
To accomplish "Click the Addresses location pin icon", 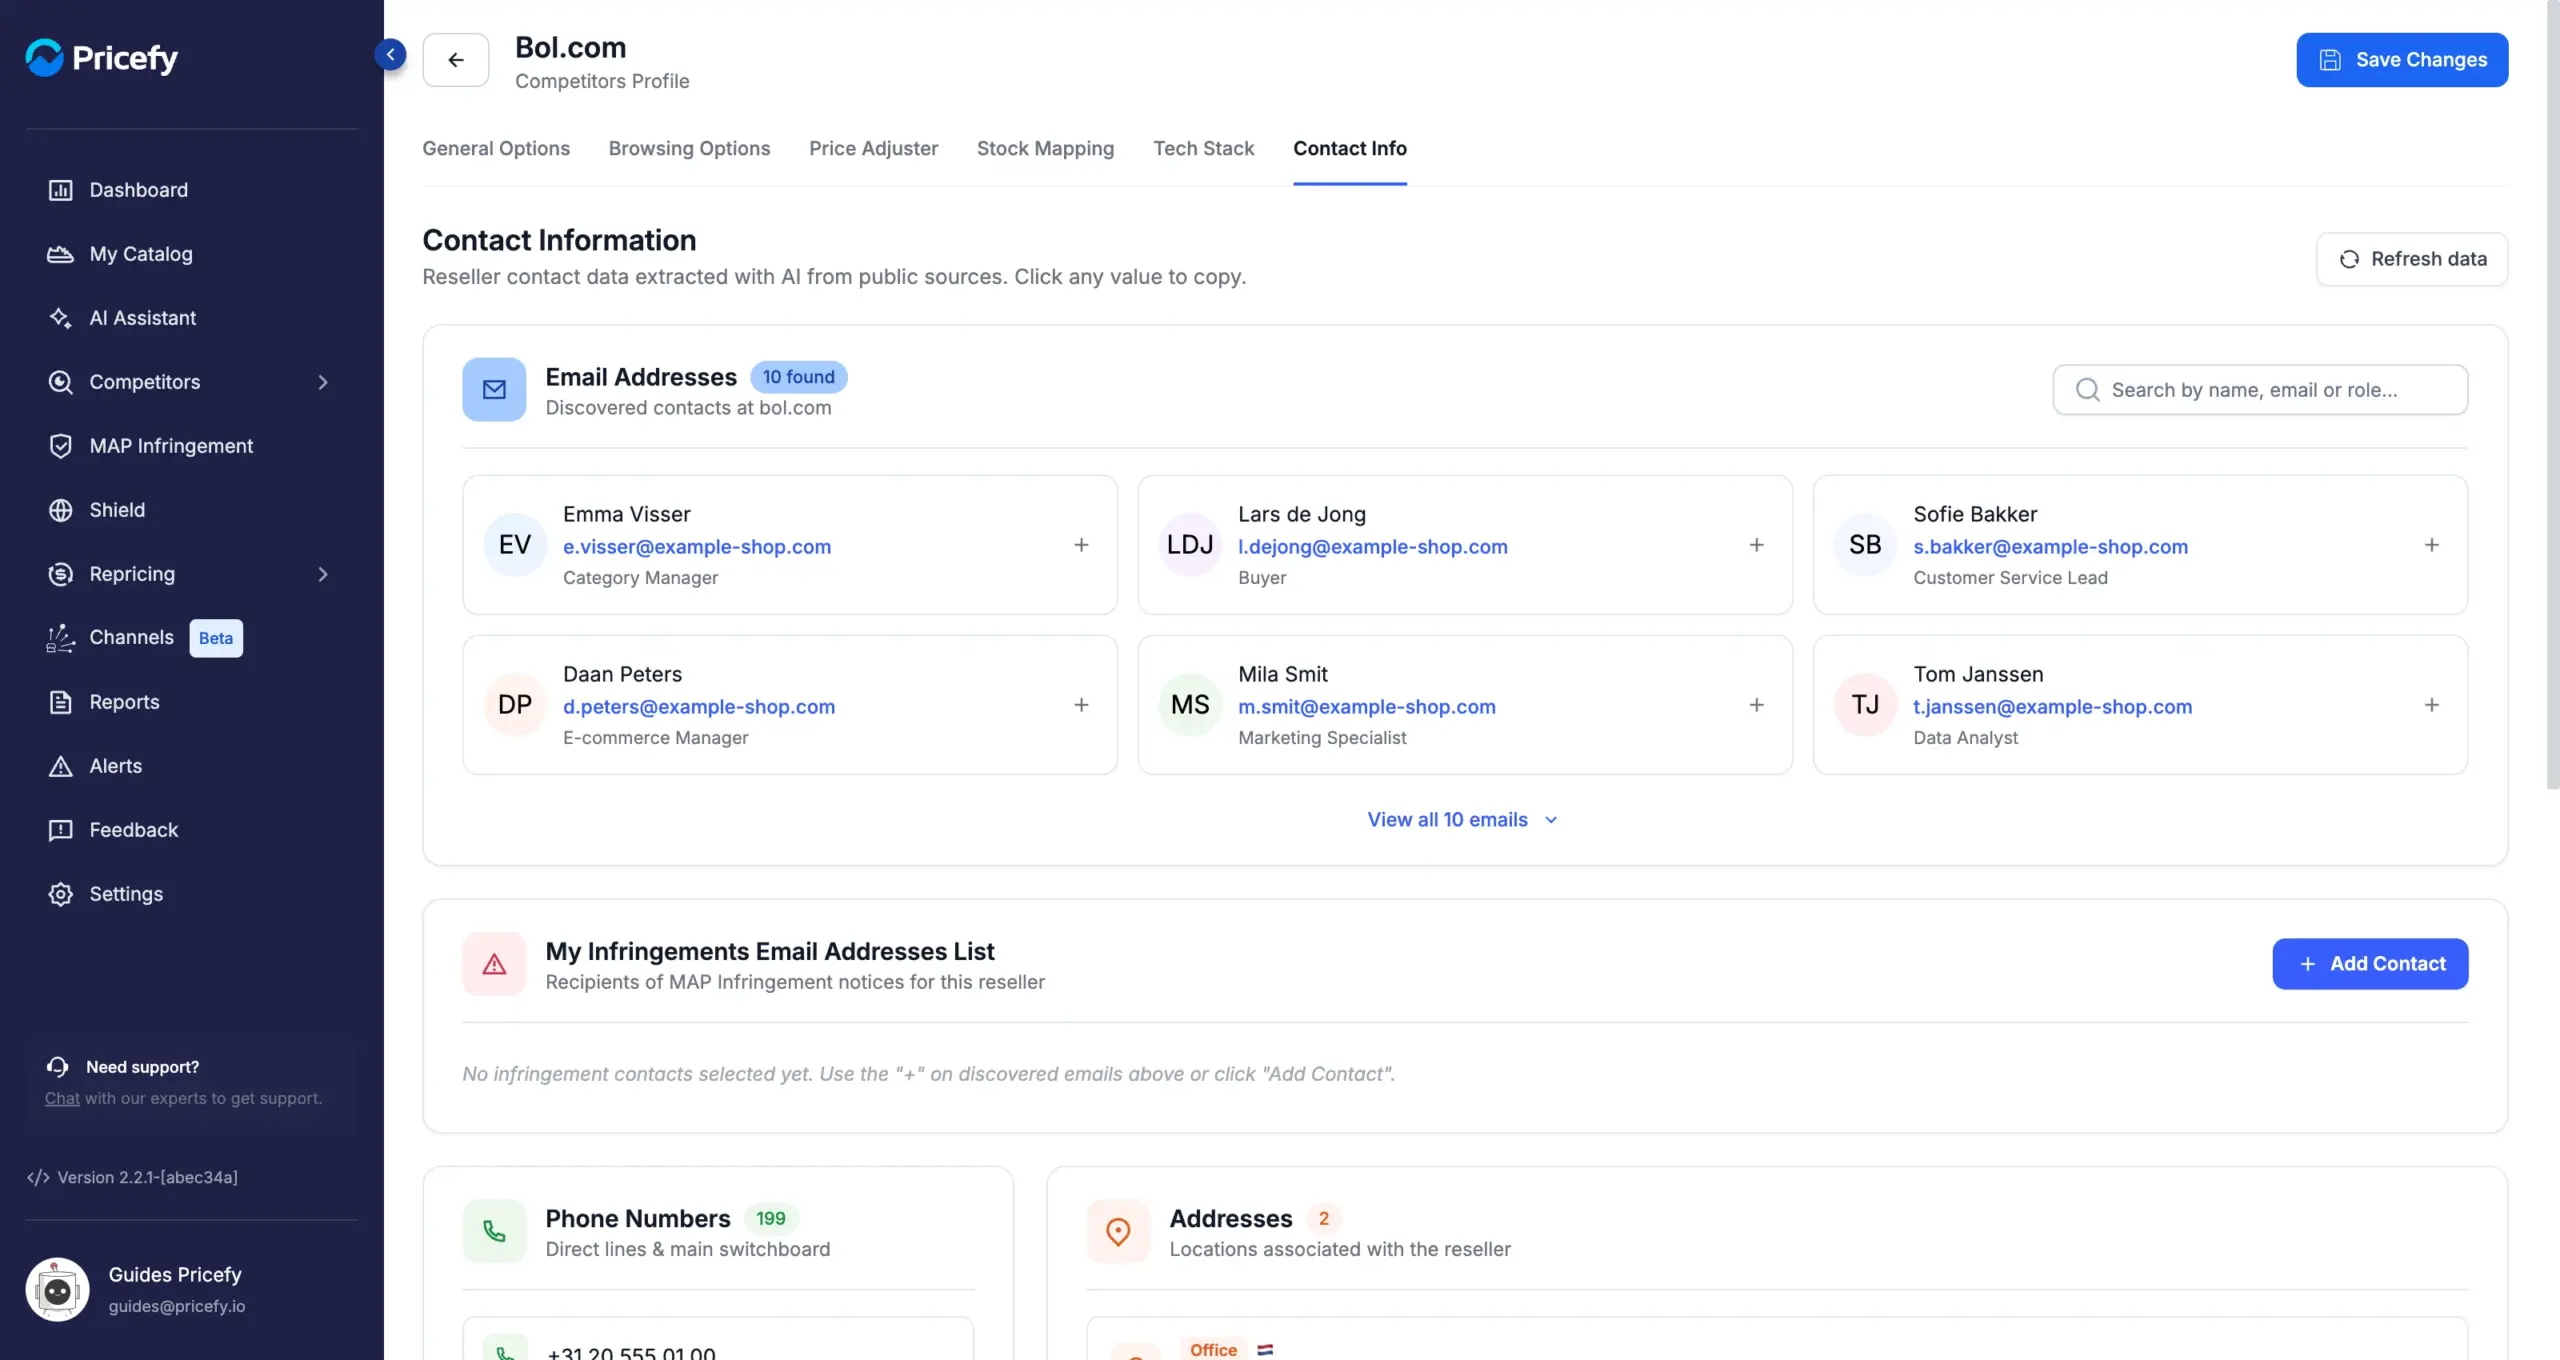I will (x=1118, y=1231).
